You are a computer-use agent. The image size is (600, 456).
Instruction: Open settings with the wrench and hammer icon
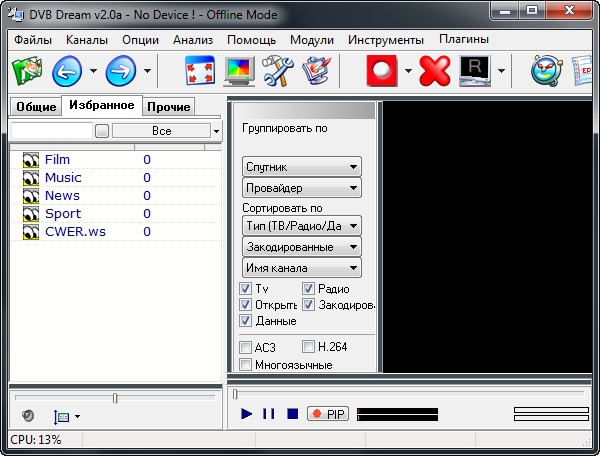274,71
